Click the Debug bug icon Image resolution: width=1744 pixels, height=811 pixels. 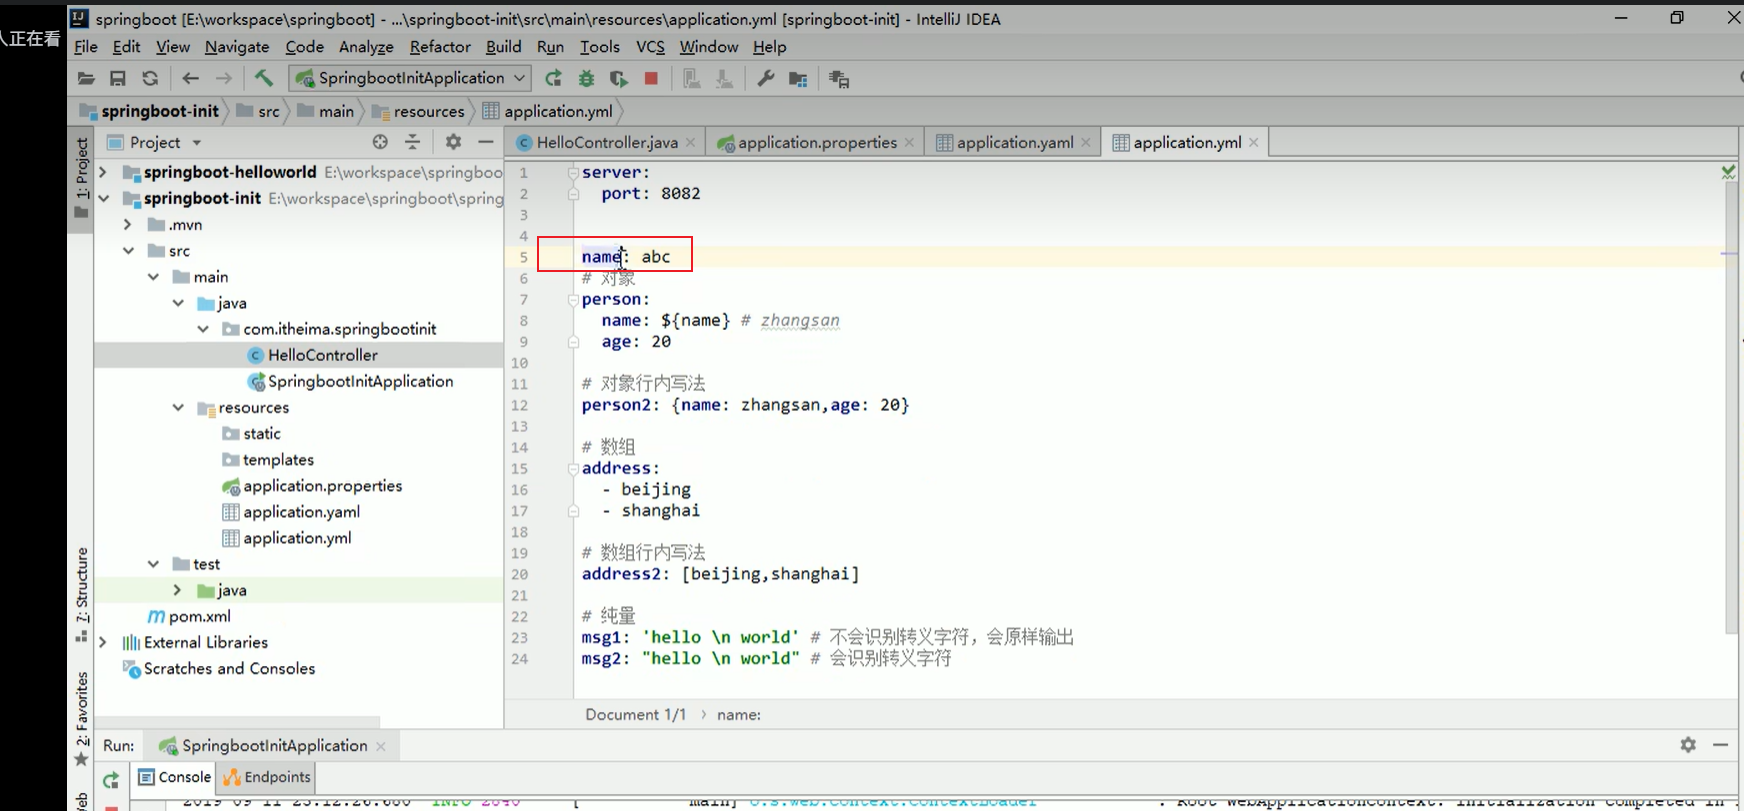pos(586,78)
